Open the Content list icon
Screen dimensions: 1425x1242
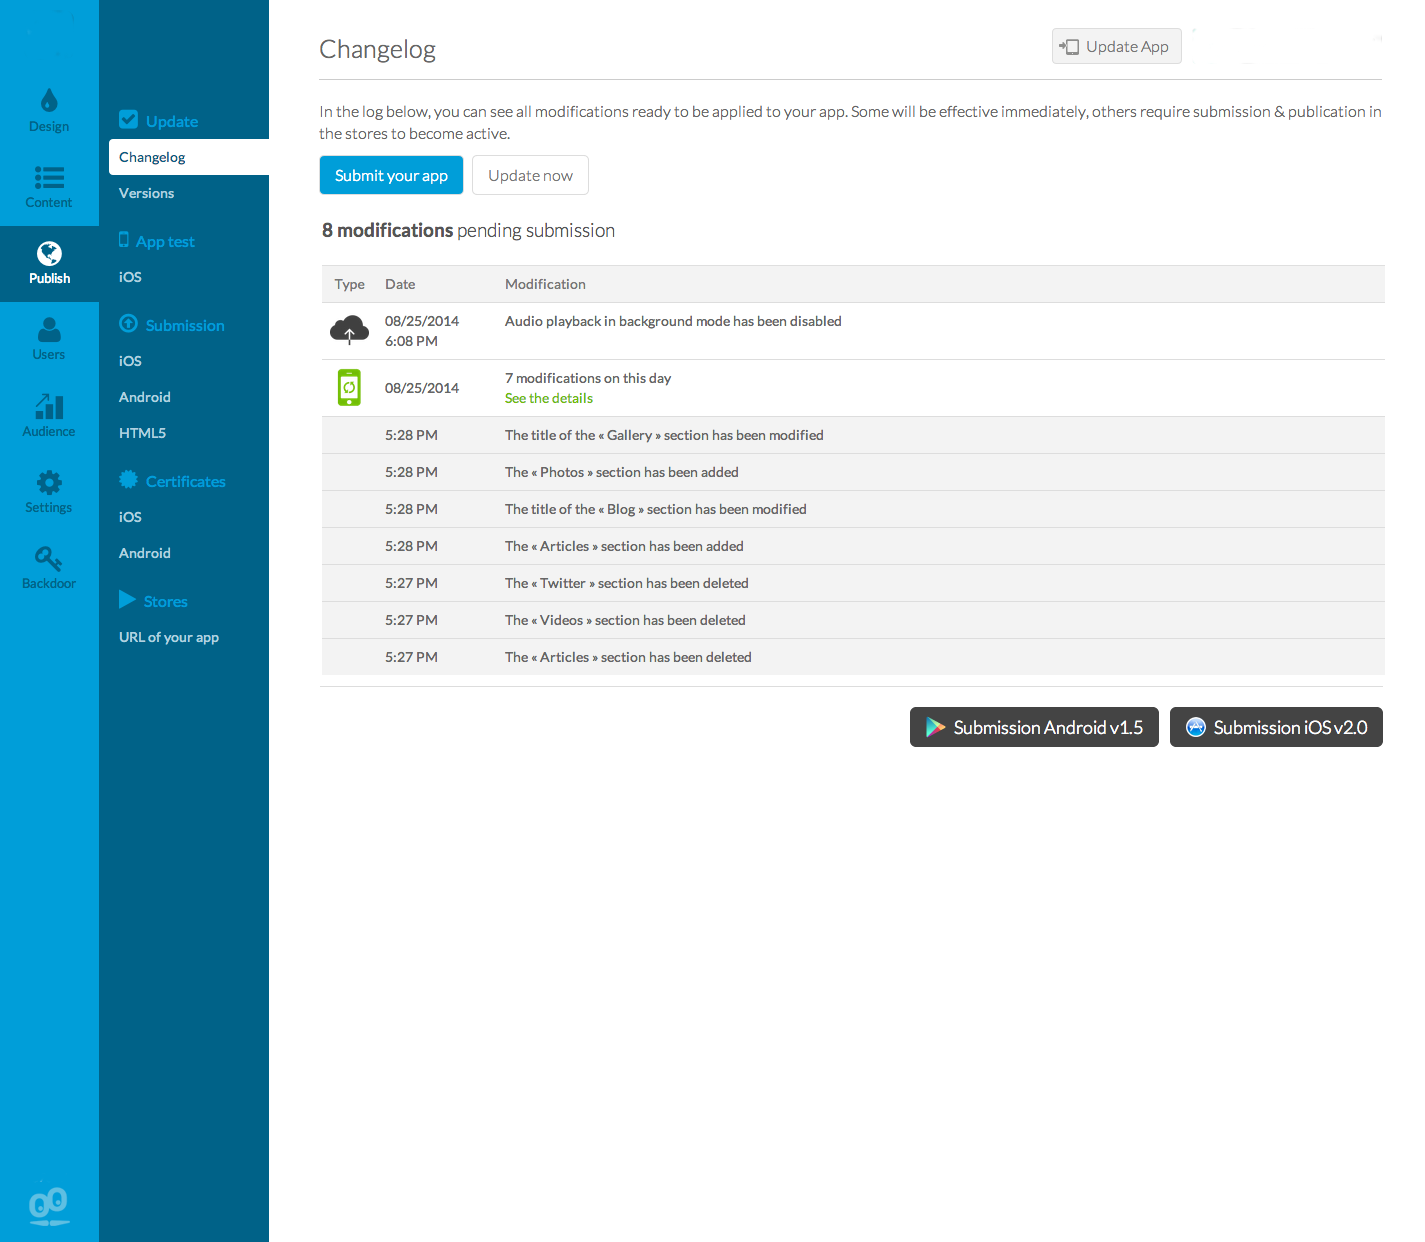coord(49,178)
